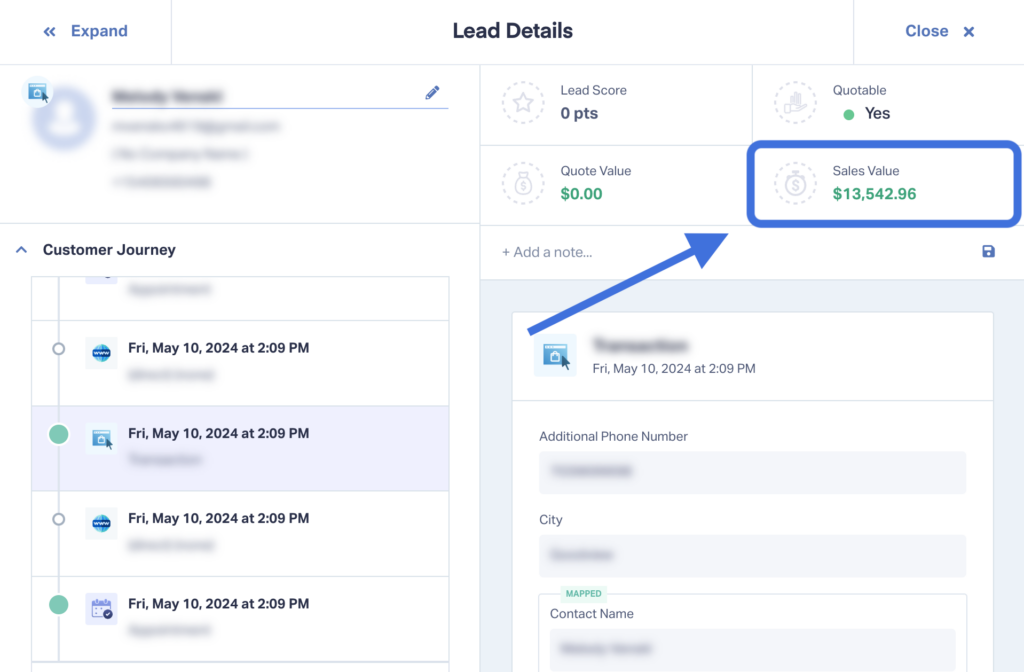Click the lower web visit www icon
The height and width of the screenshot is (672, 1024).
tap(101, 523)
